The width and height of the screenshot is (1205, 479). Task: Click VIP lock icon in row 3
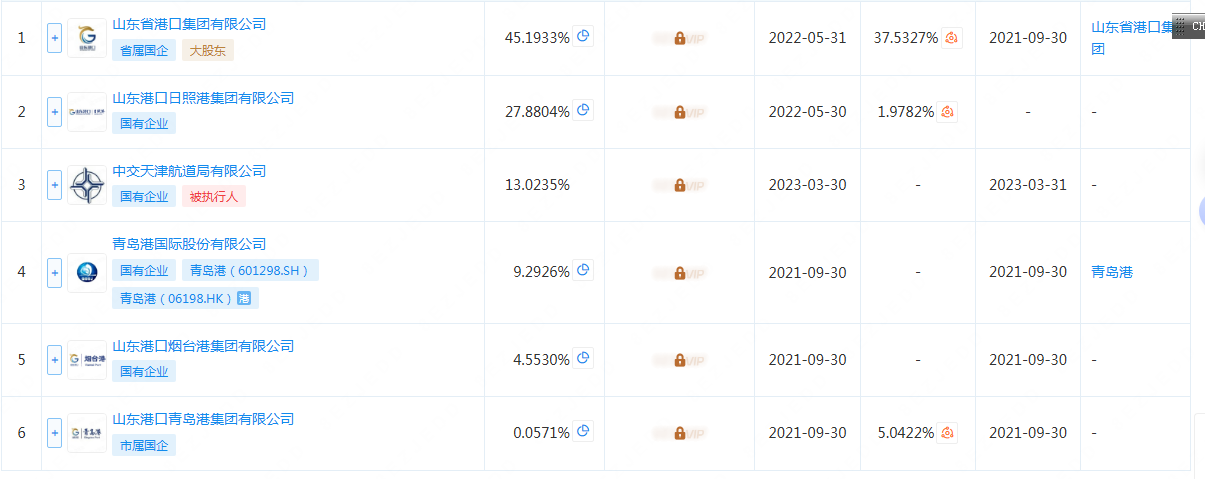point(680,185)
